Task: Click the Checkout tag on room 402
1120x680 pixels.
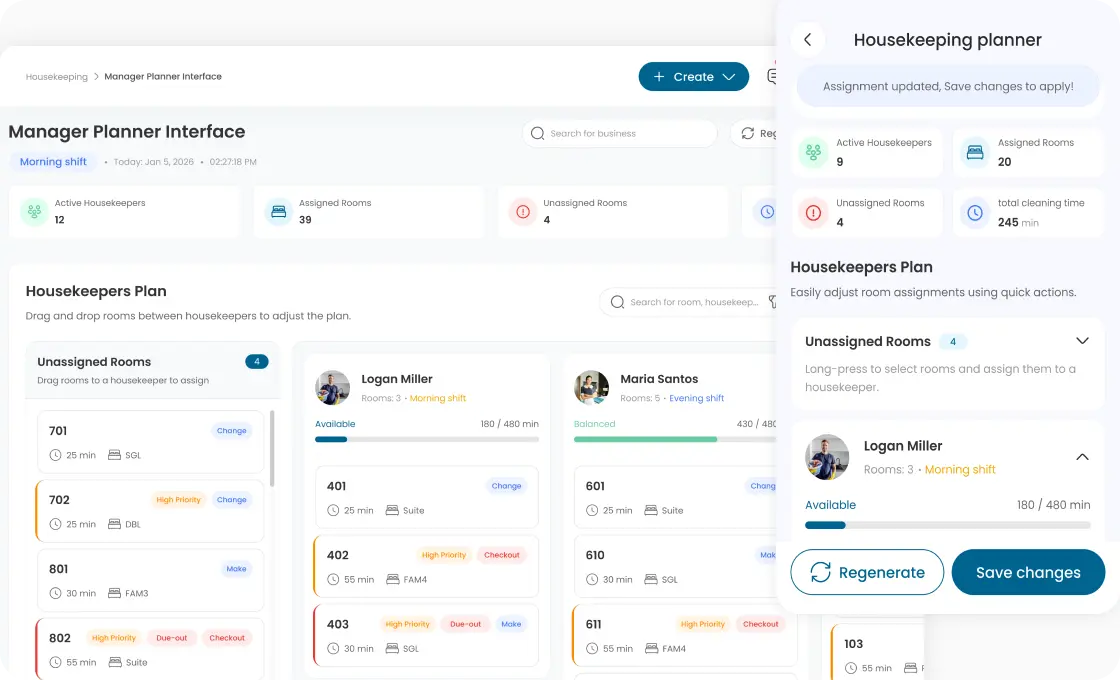Action: (501, 555)
